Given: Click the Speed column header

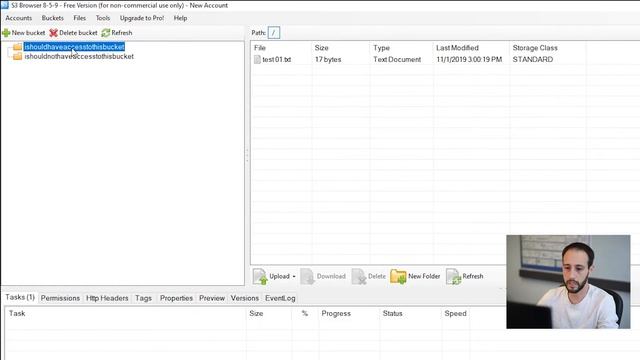Looking at the screenshot, I should point(456,313).
